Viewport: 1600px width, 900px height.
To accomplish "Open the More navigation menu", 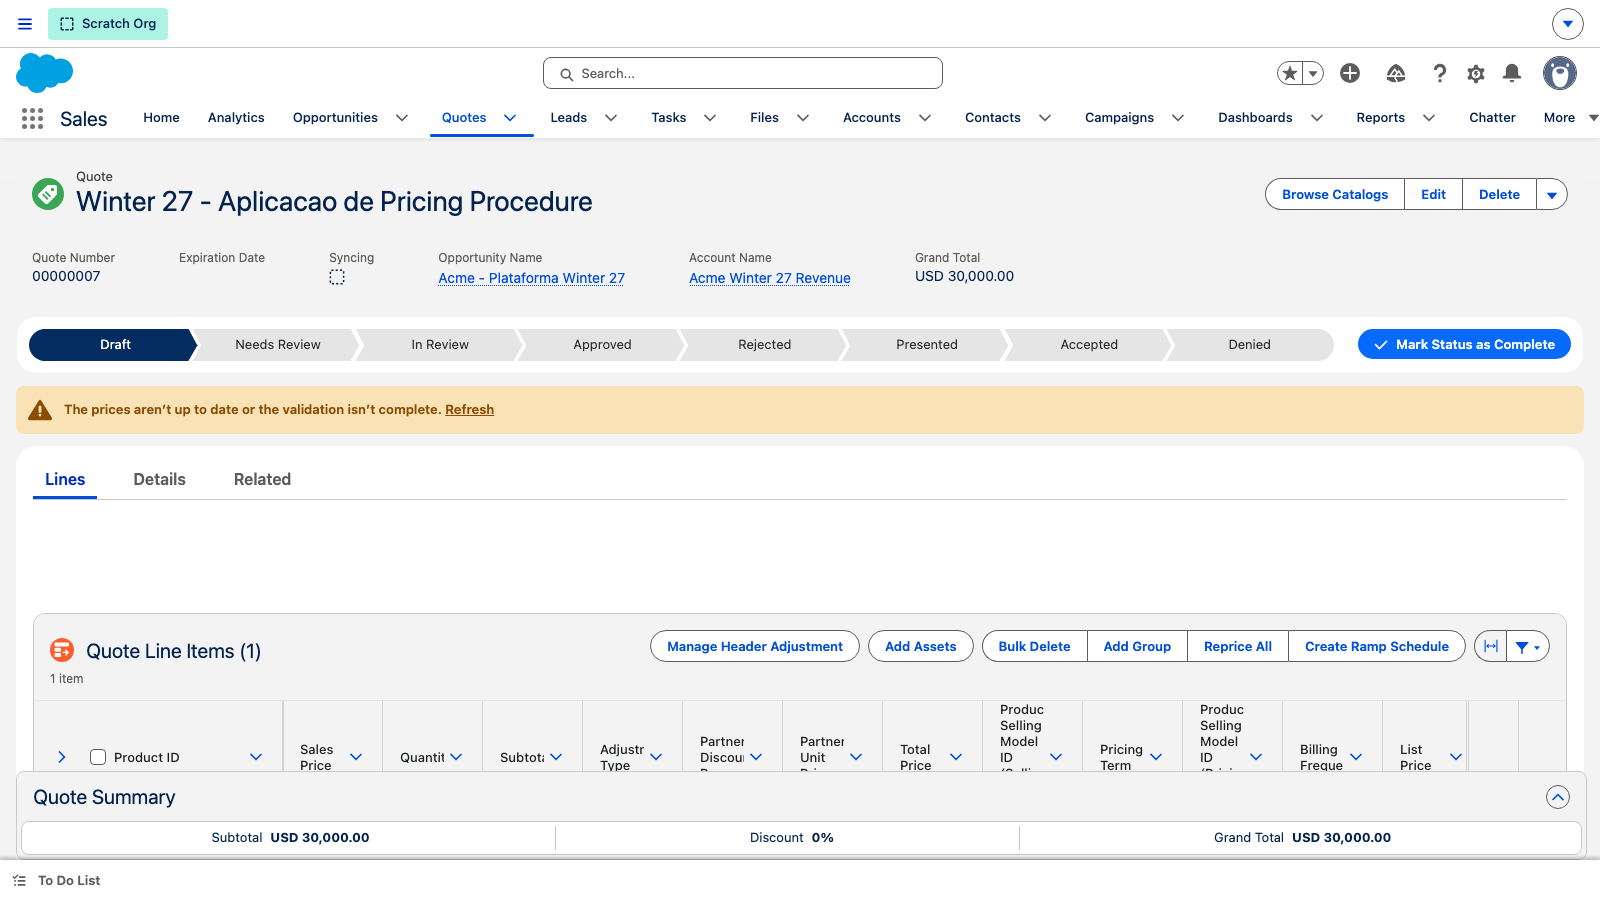I will point(1571,118).
